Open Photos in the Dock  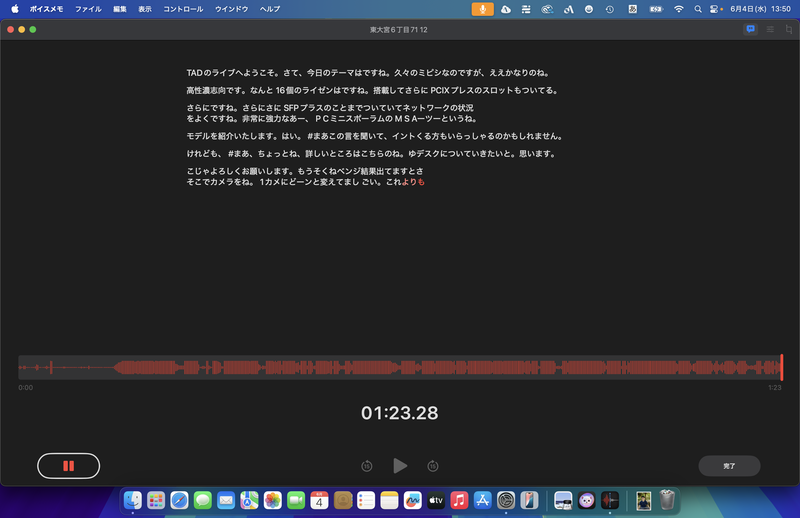point(272,500)
